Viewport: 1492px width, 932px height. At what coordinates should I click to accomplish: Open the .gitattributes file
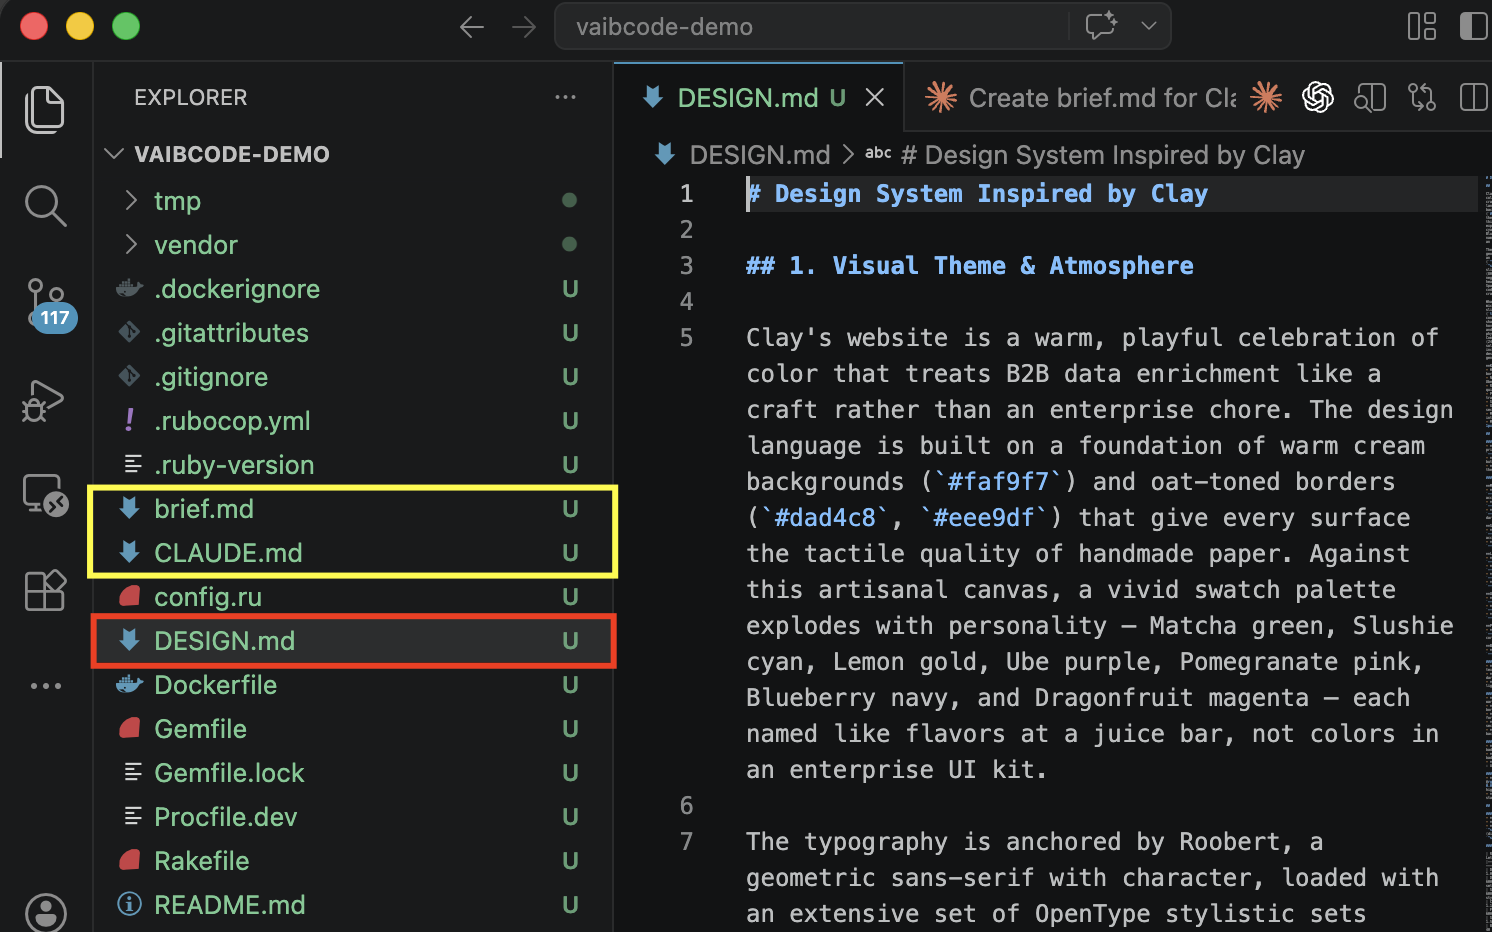click(352, 333)
